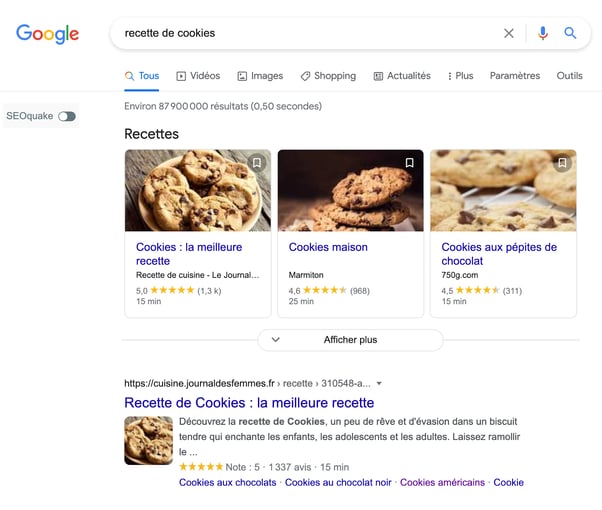The height and width of the screenshot is (510, 602).
Task: Open dropdown arrow beside journaldesfemmes URL
Action: pos(380,383)
